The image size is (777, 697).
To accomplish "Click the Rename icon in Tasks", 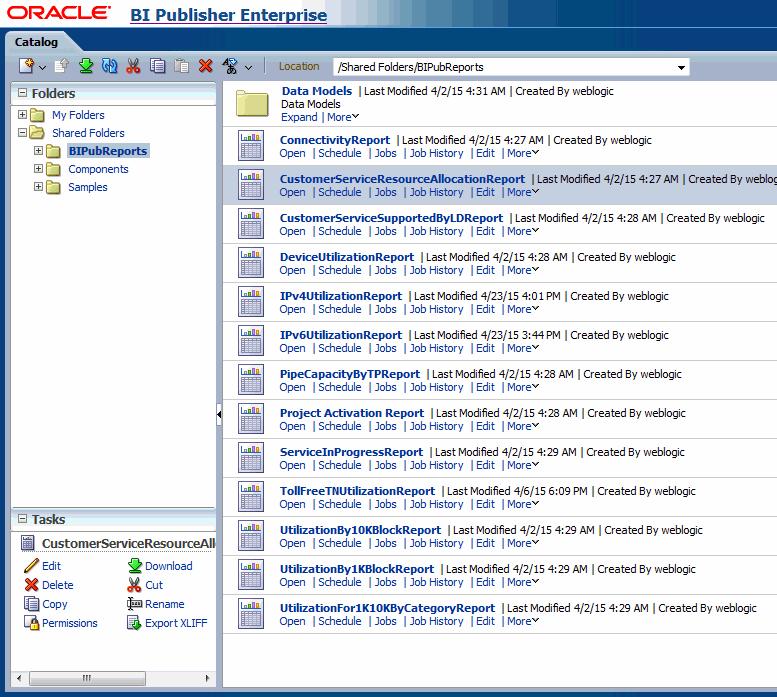I will [134, 603].
